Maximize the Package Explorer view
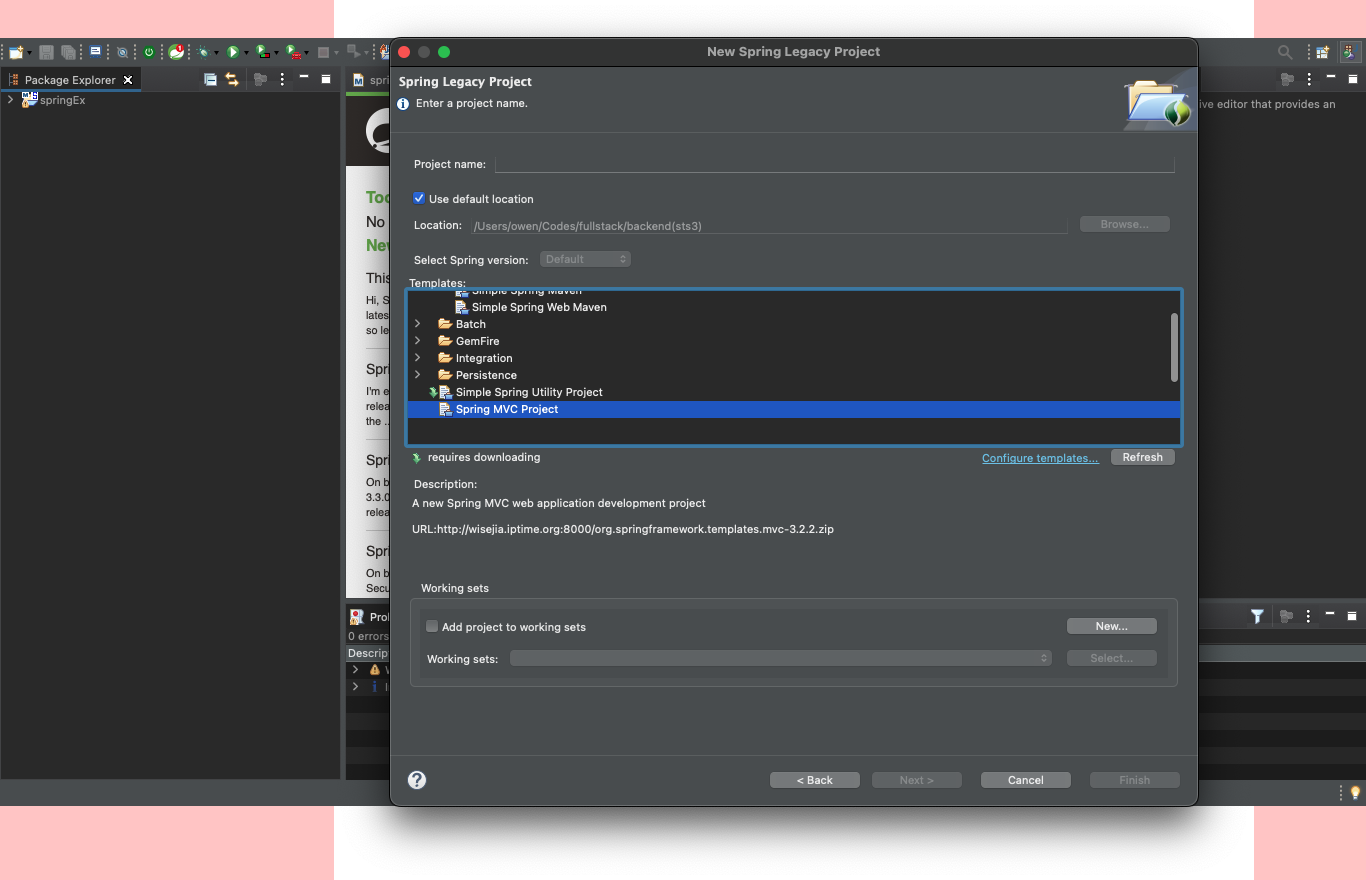Screen dimensions: 1366x880 [x=325, y=78]
